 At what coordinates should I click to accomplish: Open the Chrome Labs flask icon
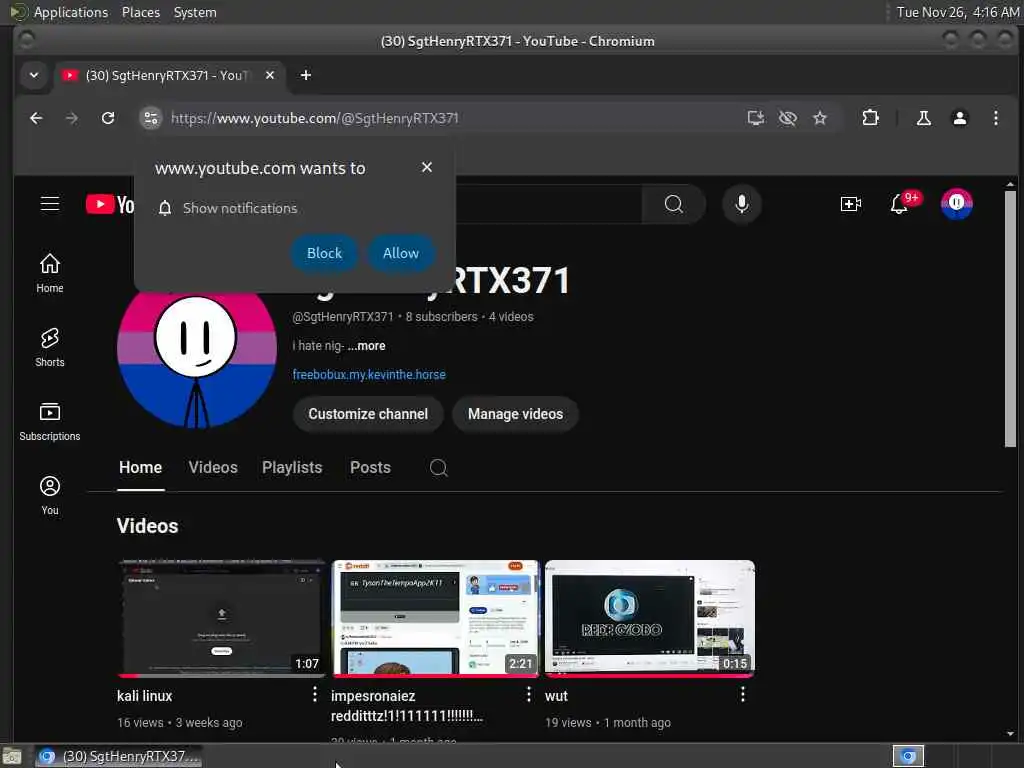pyautogui.click(x=923, y=118)
